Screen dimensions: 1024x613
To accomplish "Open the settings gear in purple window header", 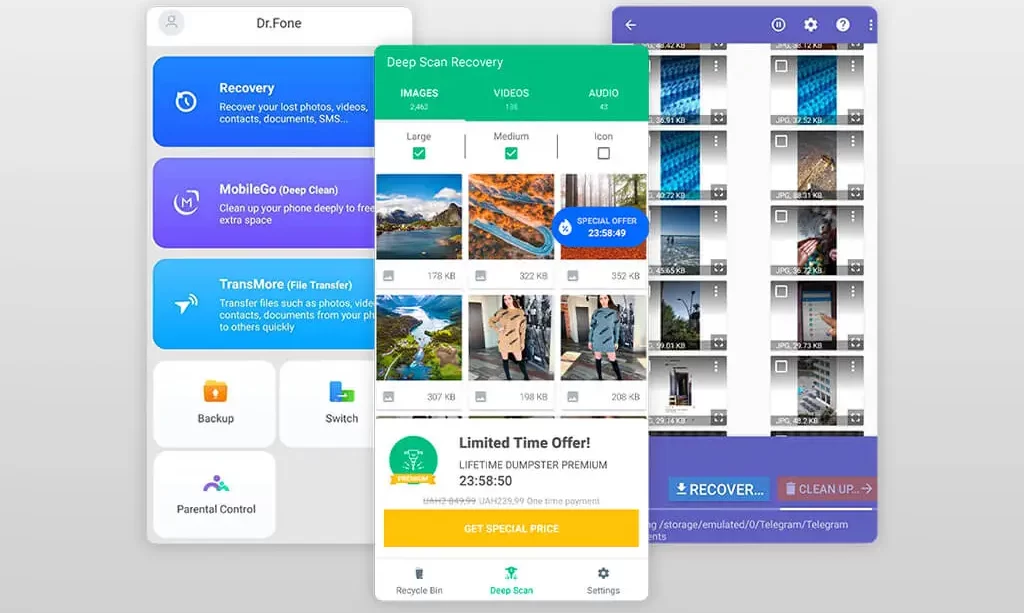I will pyautogui.click(x=810, y=25).
